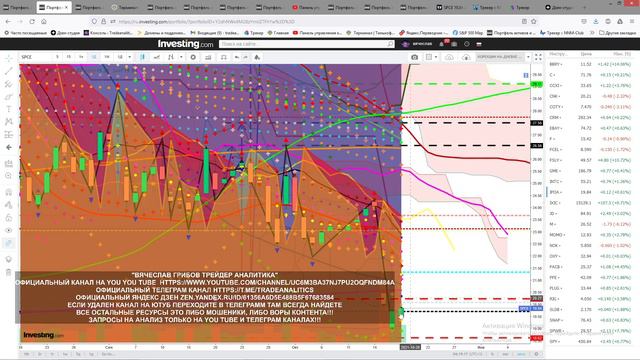The height and width of the screenshot is (360, 640).
Task: Take a chart snapshot with camera icon
Action: coord(414,57)
